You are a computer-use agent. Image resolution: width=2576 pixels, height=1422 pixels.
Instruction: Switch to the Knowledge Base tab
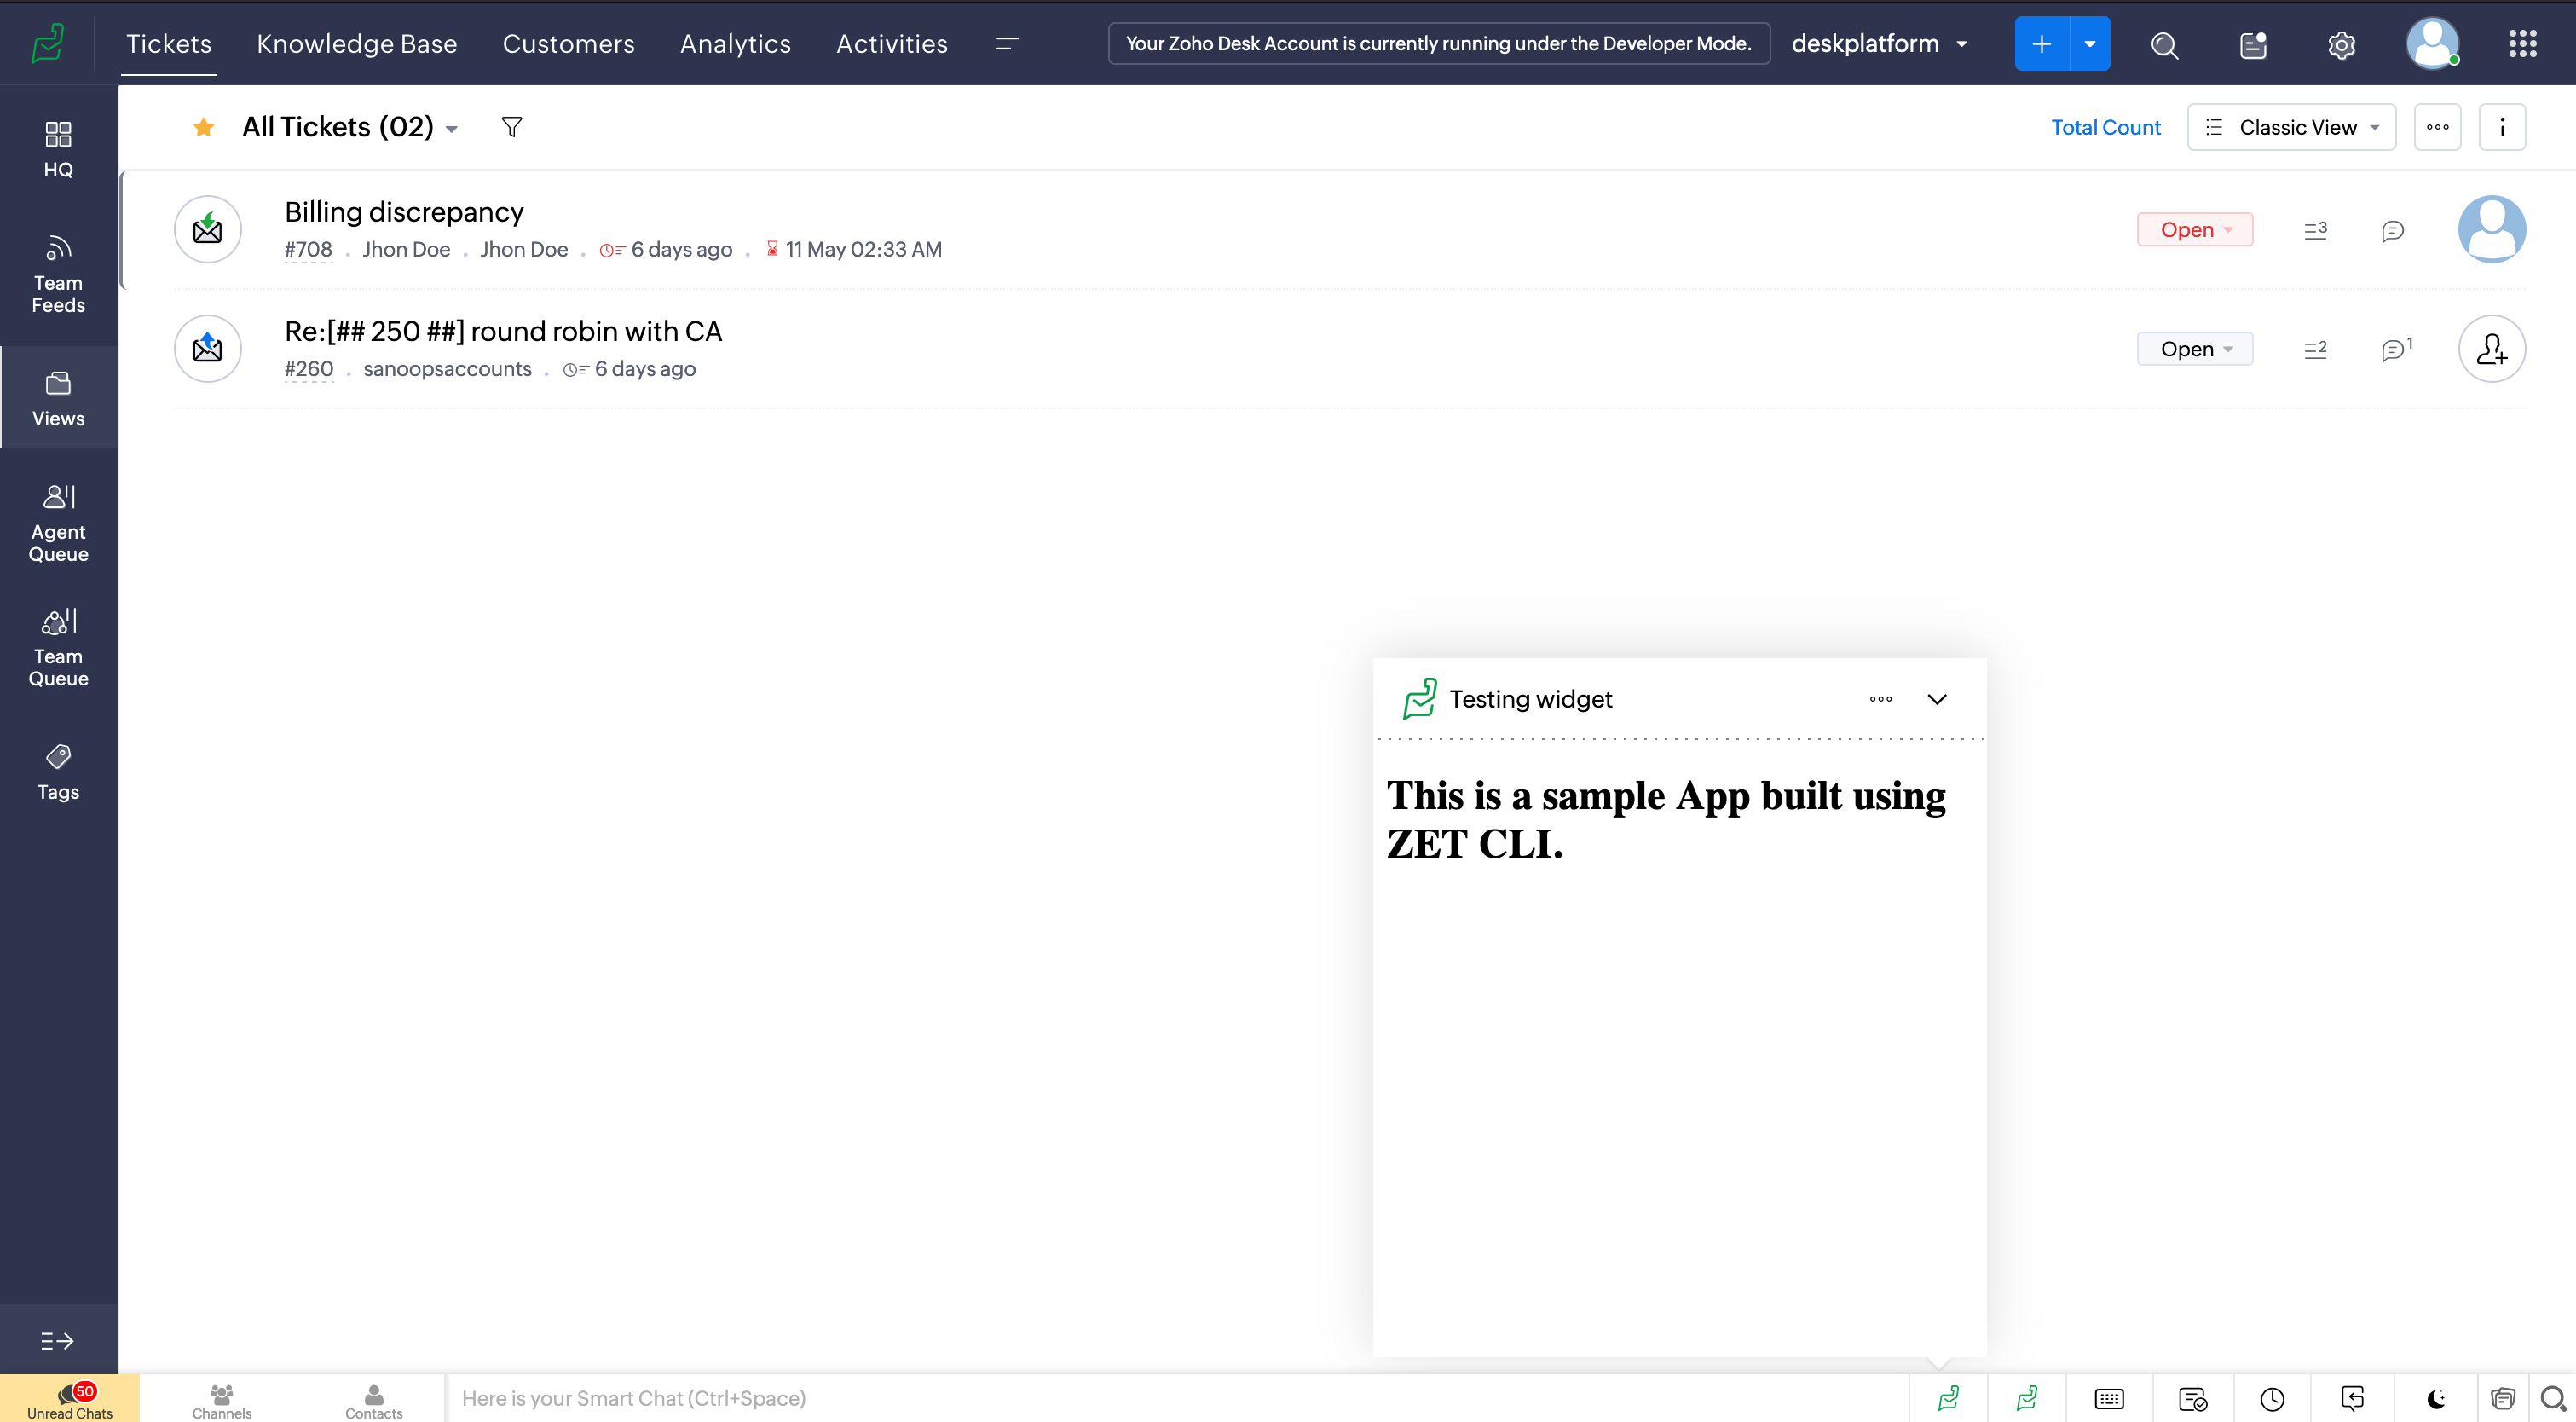pos(357,43)
